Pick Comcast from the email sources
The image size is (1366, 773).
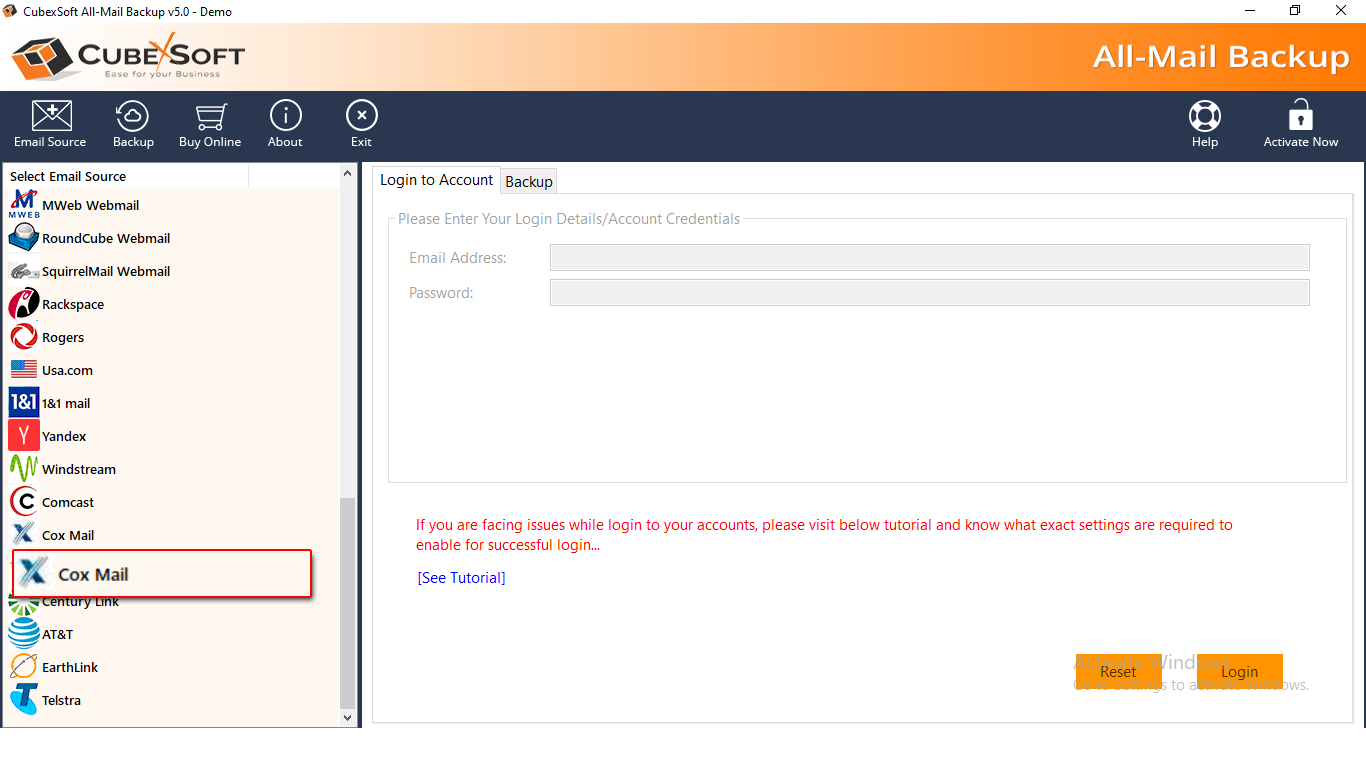68,502
